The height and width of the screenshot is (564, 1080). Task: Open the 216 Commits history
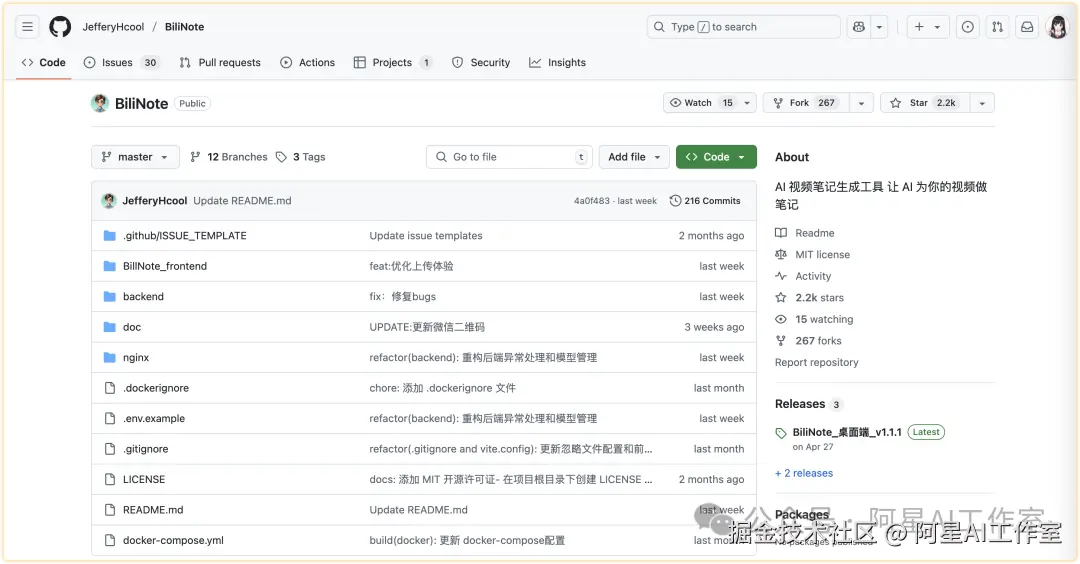pos(705,201)
